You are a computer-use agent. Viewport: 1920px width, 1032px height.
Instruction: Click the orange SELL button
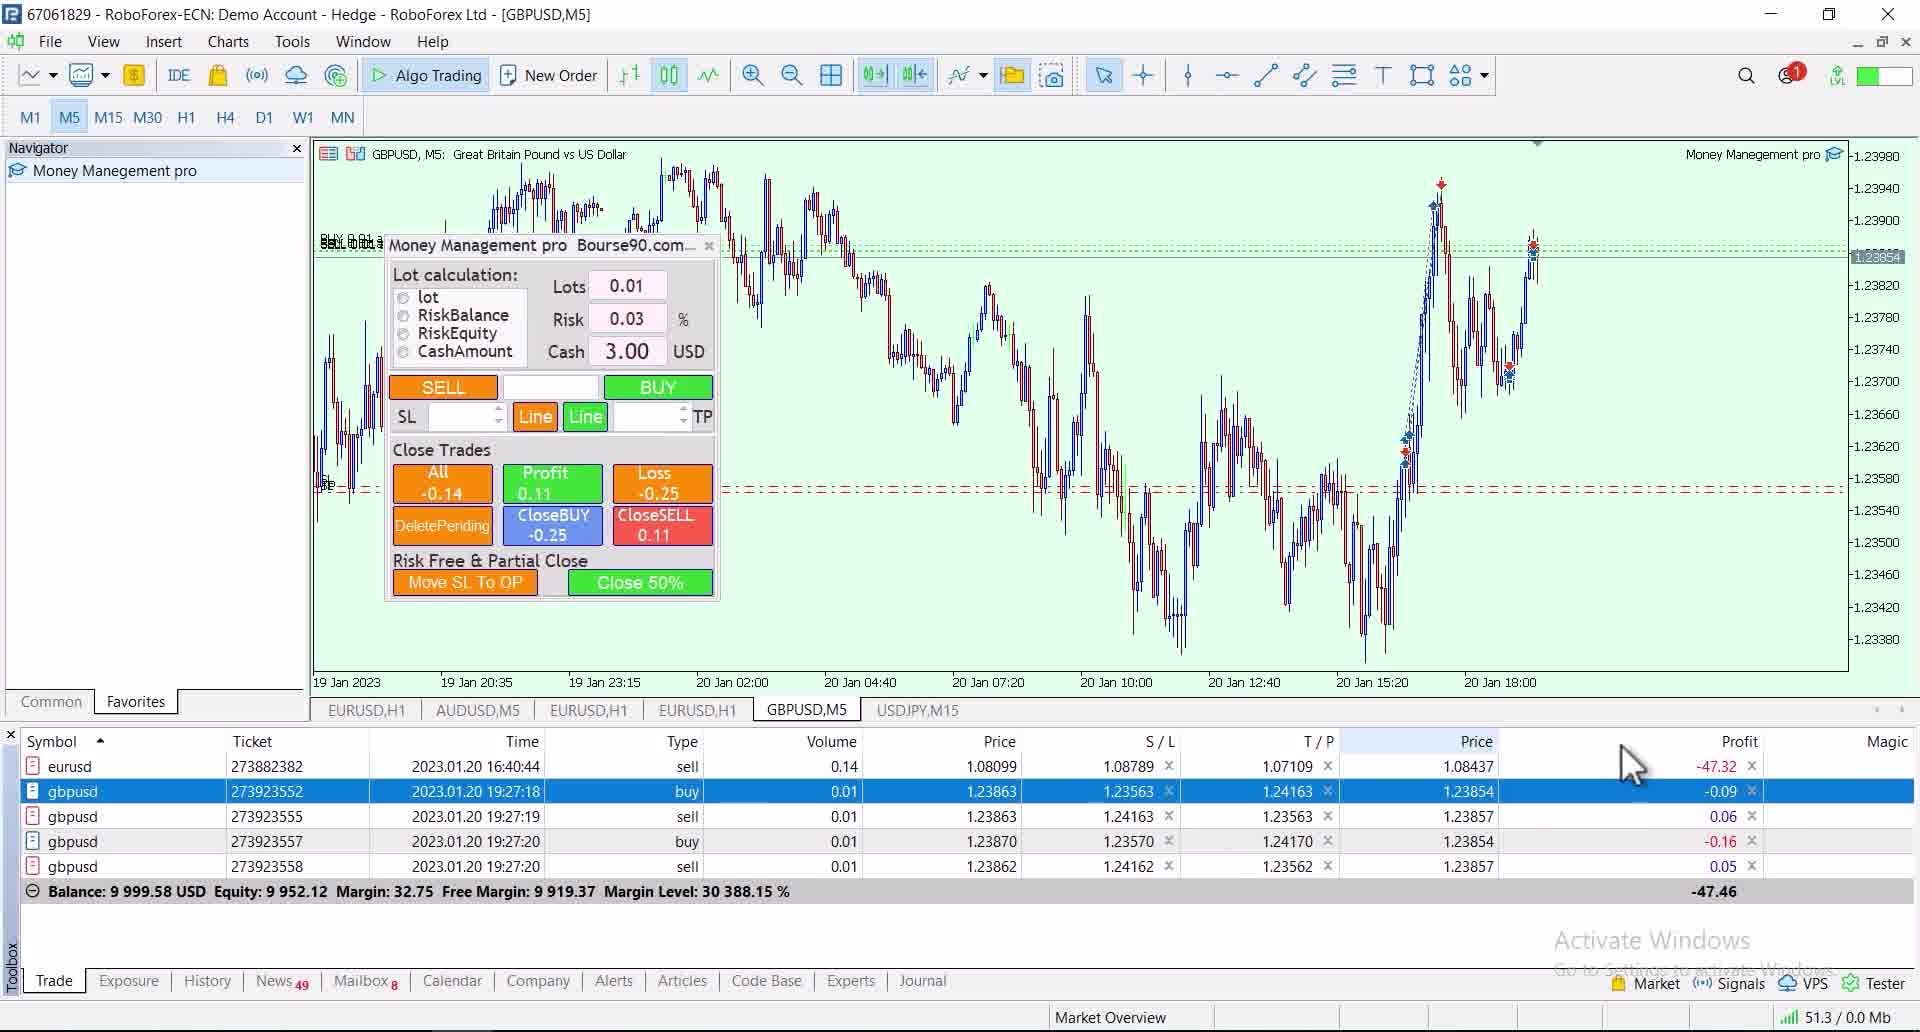pyautogui.click(x=443, y=387)
